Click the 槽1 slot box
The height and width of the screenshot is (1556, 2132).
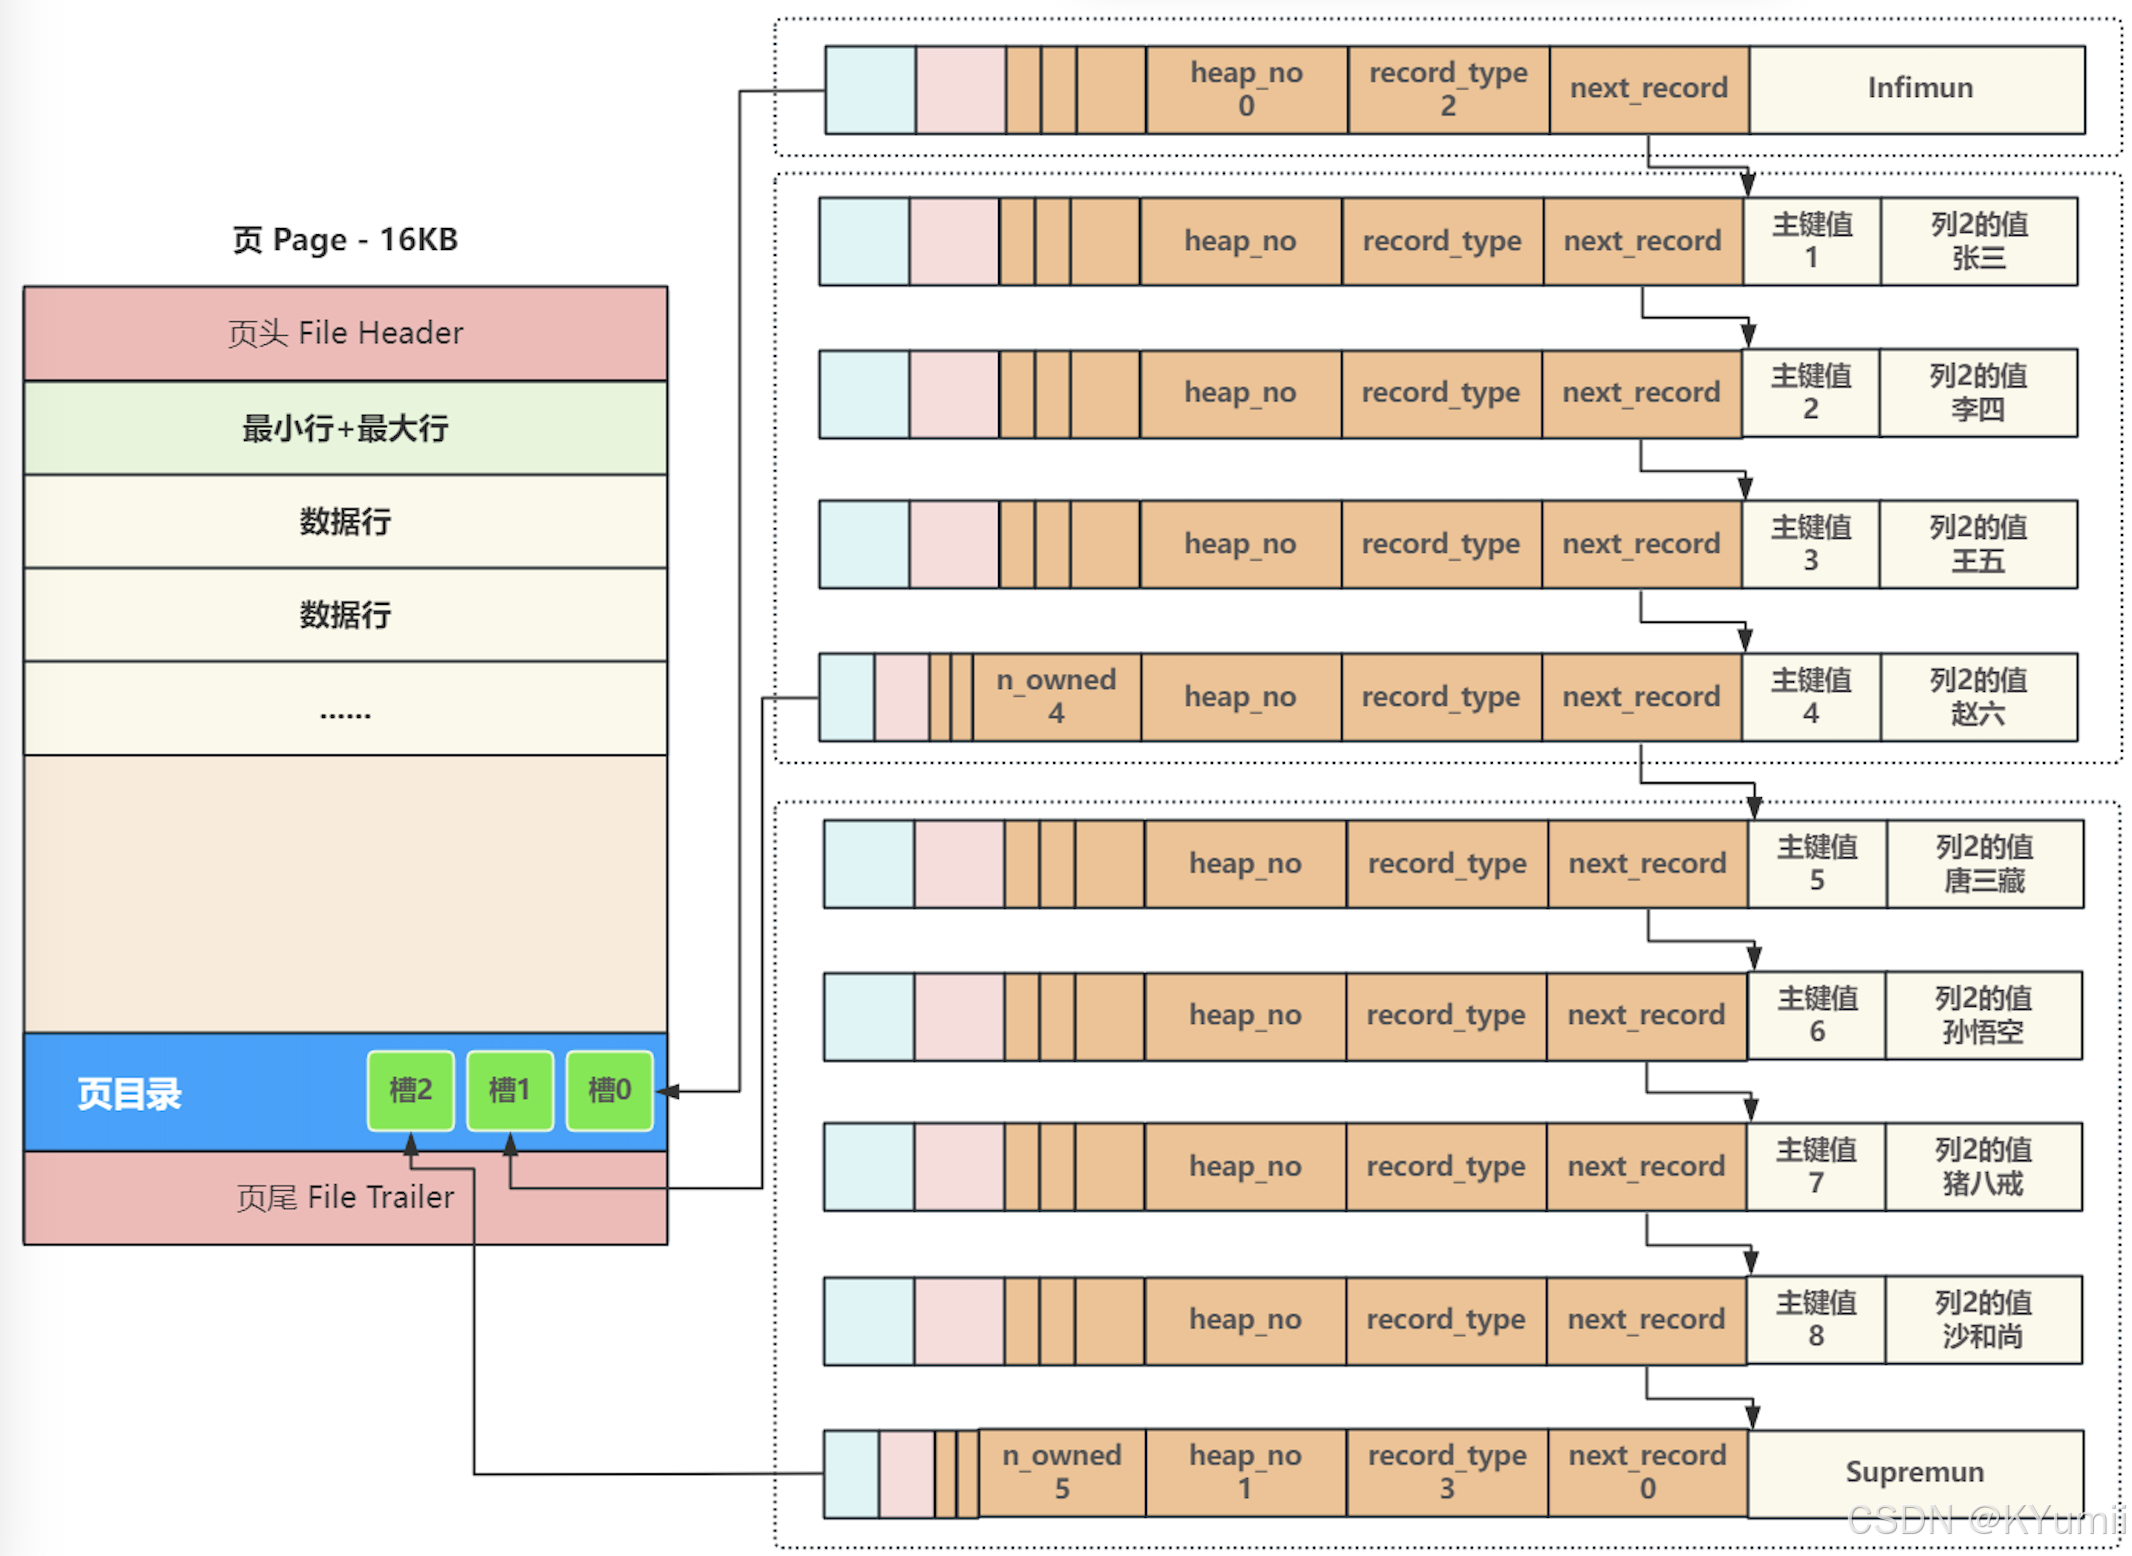click(510, 1090)
